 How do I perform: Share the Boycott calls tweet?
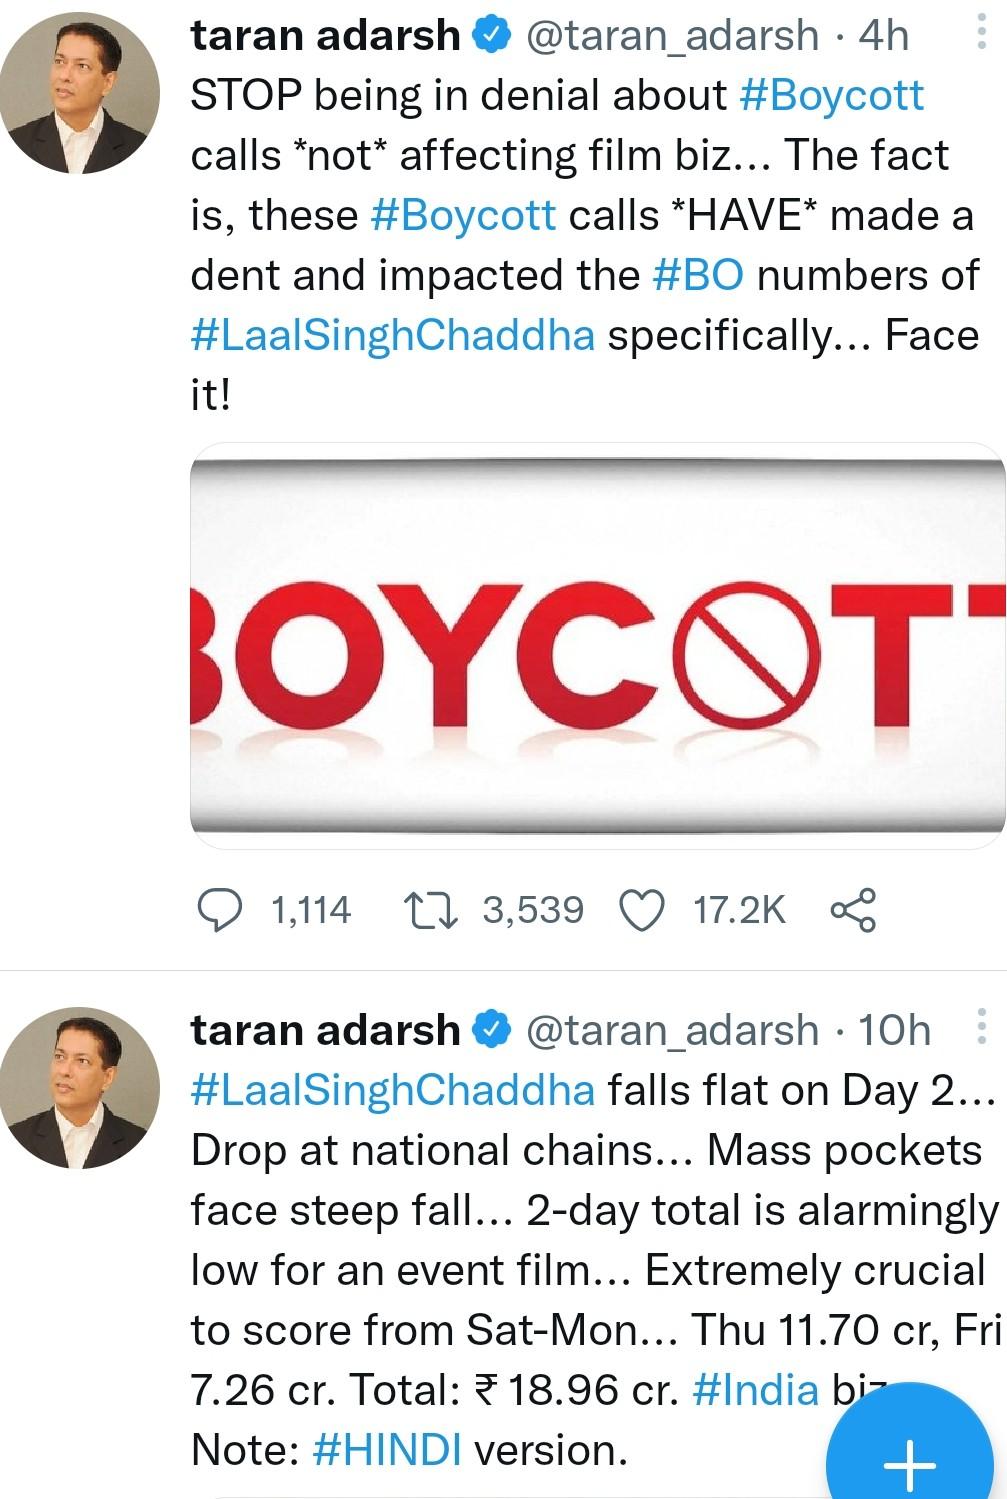click(853, 910)
